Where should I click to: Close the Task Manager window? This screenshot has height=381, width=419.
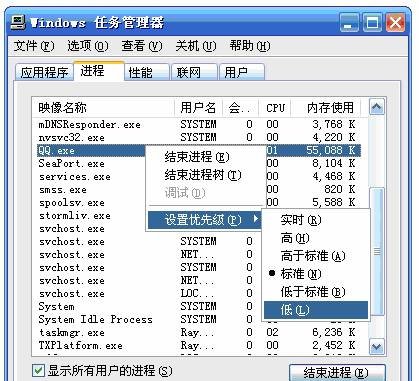pyautogui.click(x=395, y=23)
